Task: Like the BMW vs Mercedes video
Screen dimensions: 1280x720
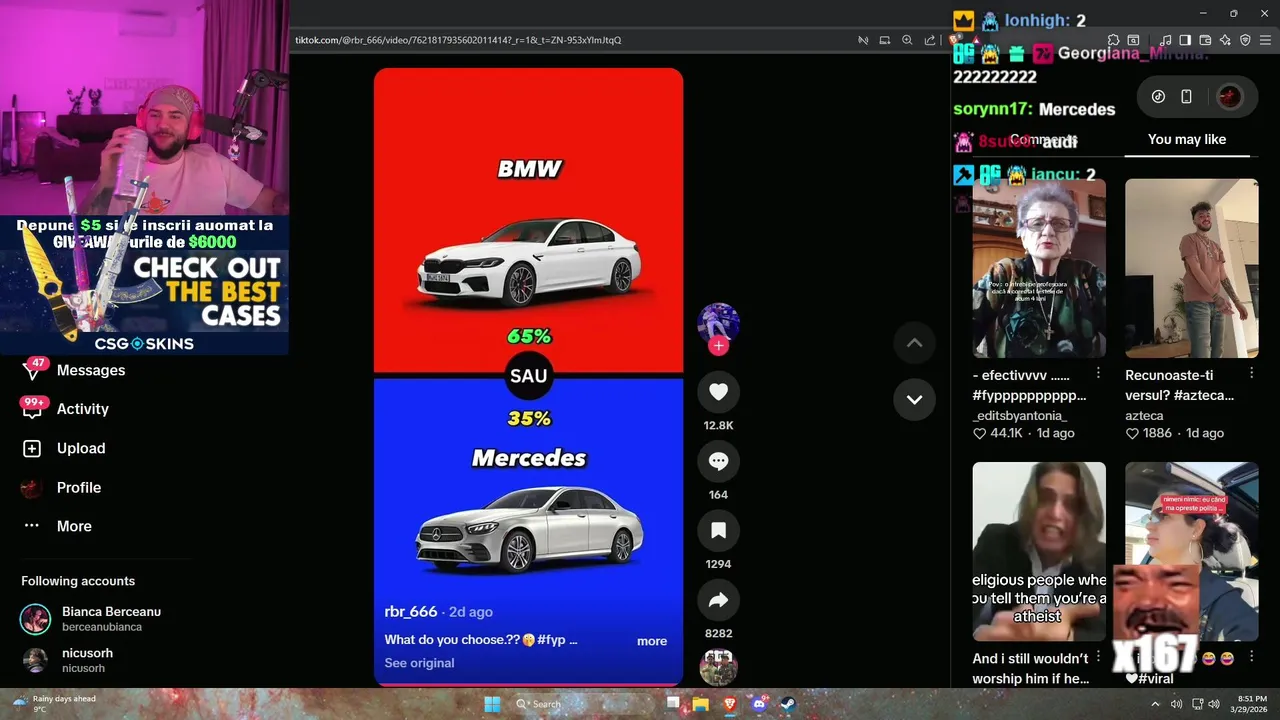Action: click(x=718, y=392)
